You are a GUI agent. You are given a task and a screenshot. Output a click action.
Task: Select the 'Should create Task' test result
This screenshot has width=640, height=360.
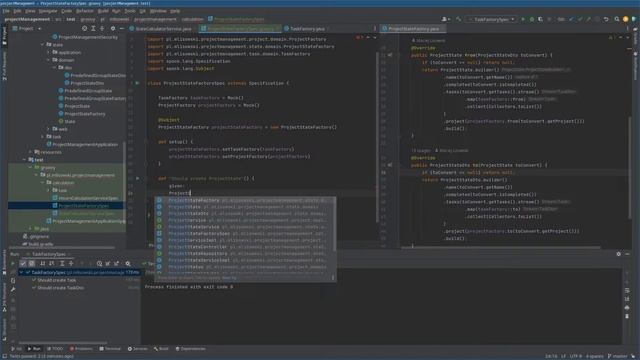57,280
